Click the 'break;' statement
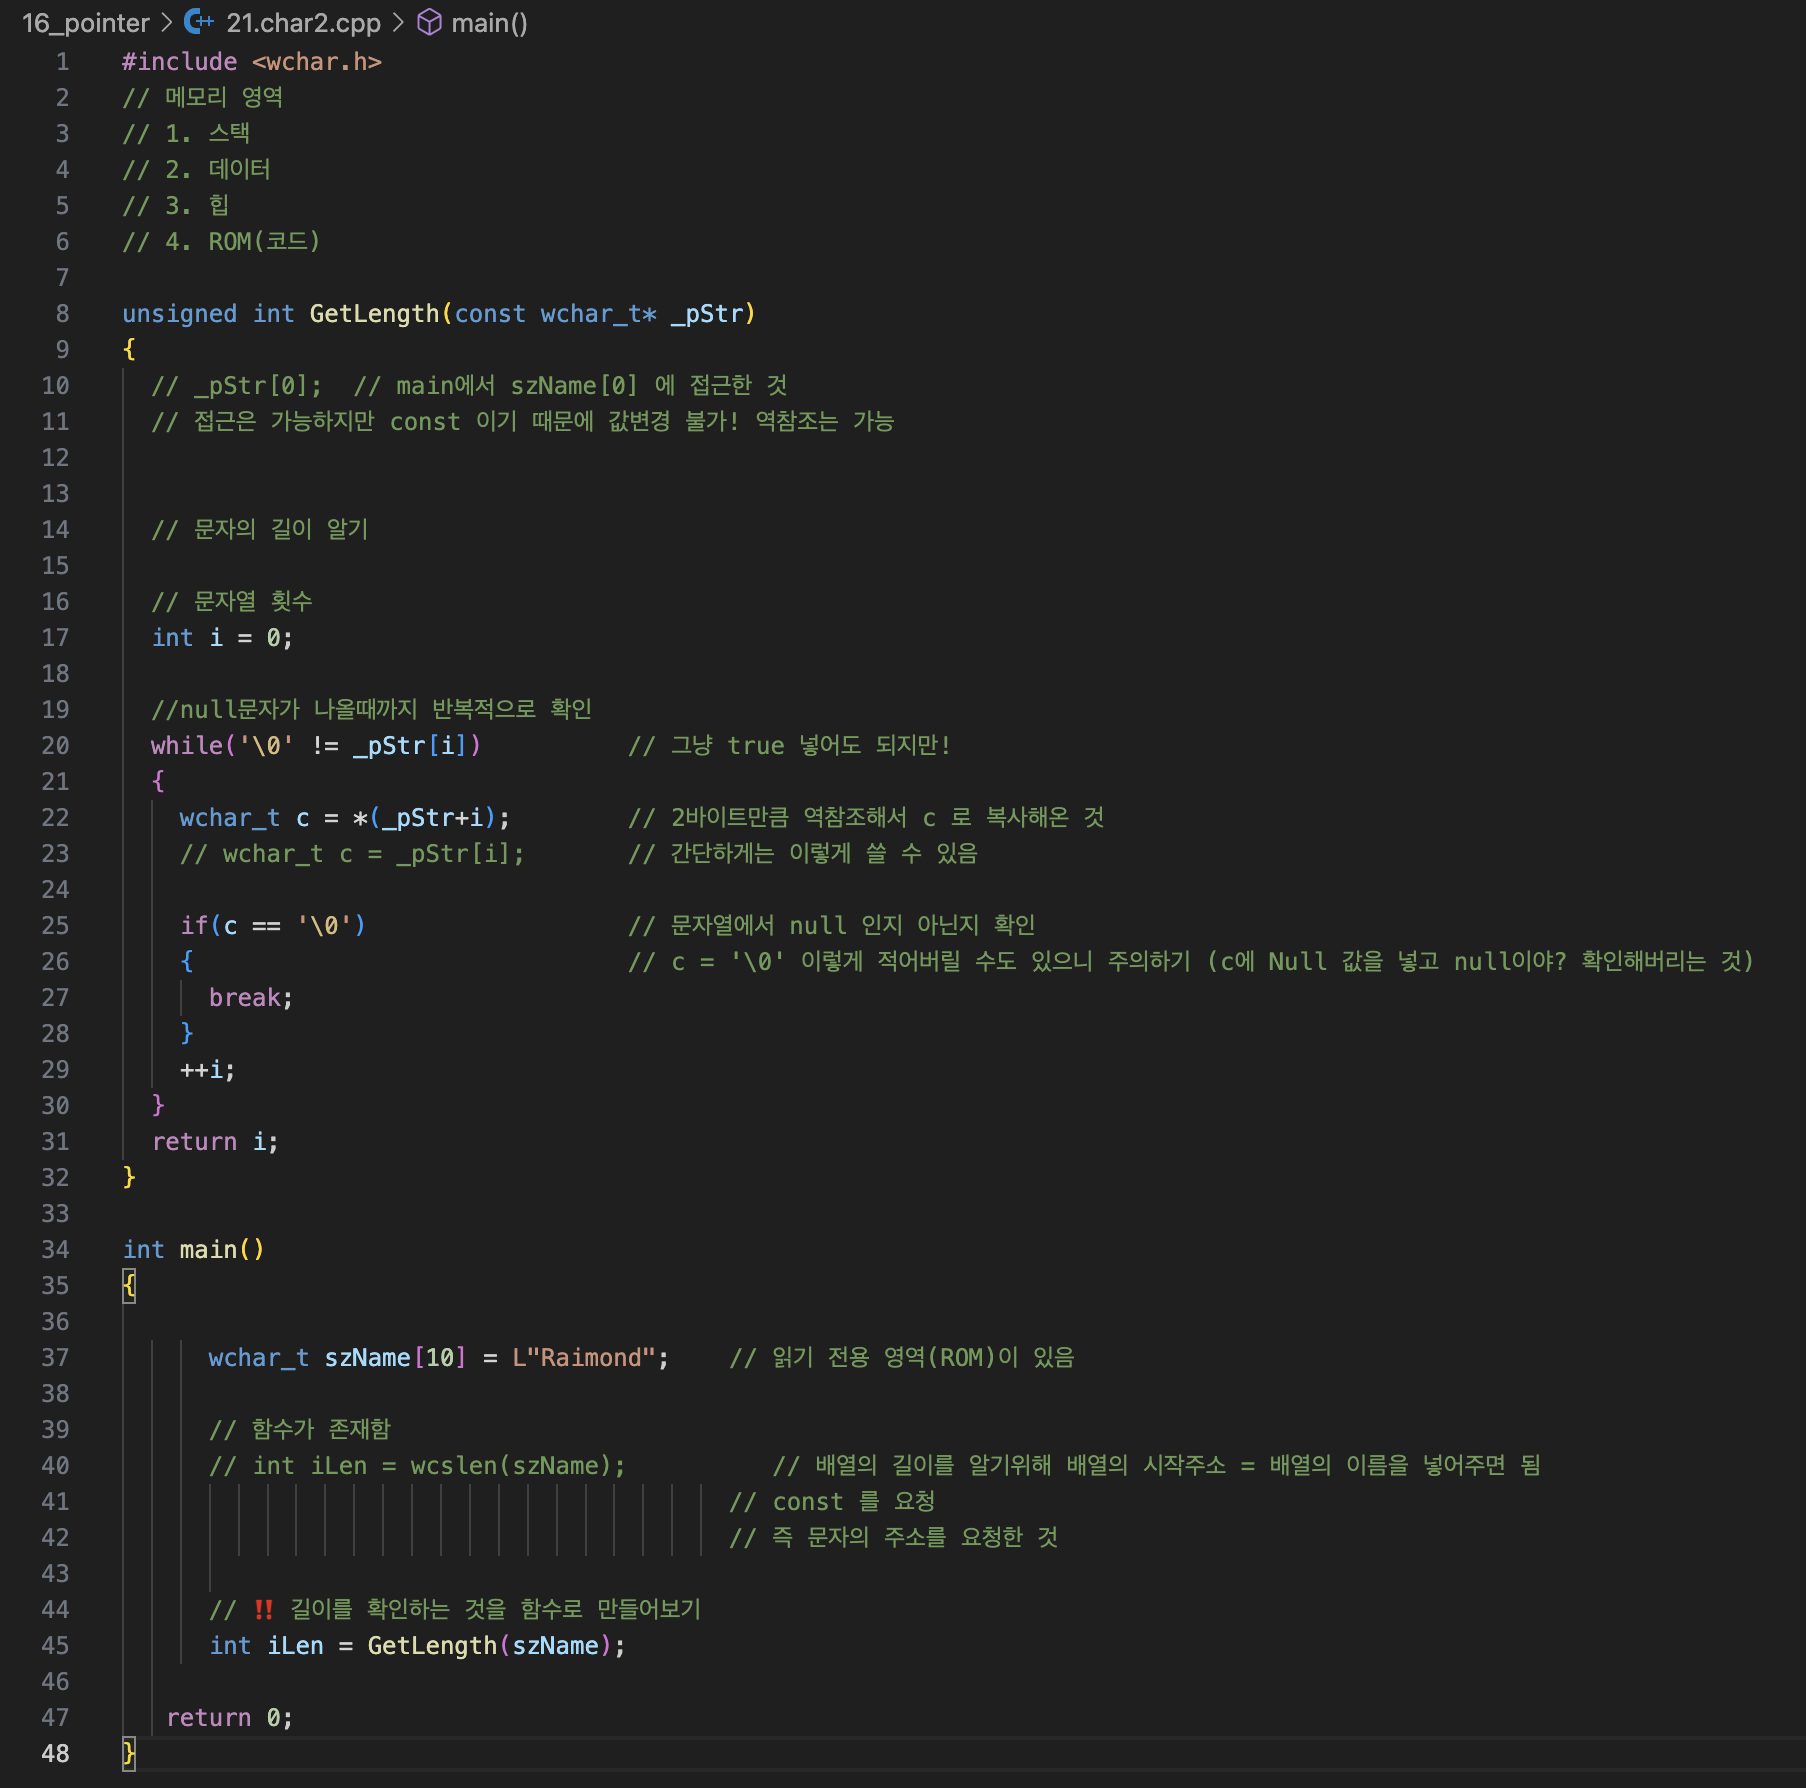This screenshot has height=1788, width=1806. pyautogui.click(x=251, y=998)
